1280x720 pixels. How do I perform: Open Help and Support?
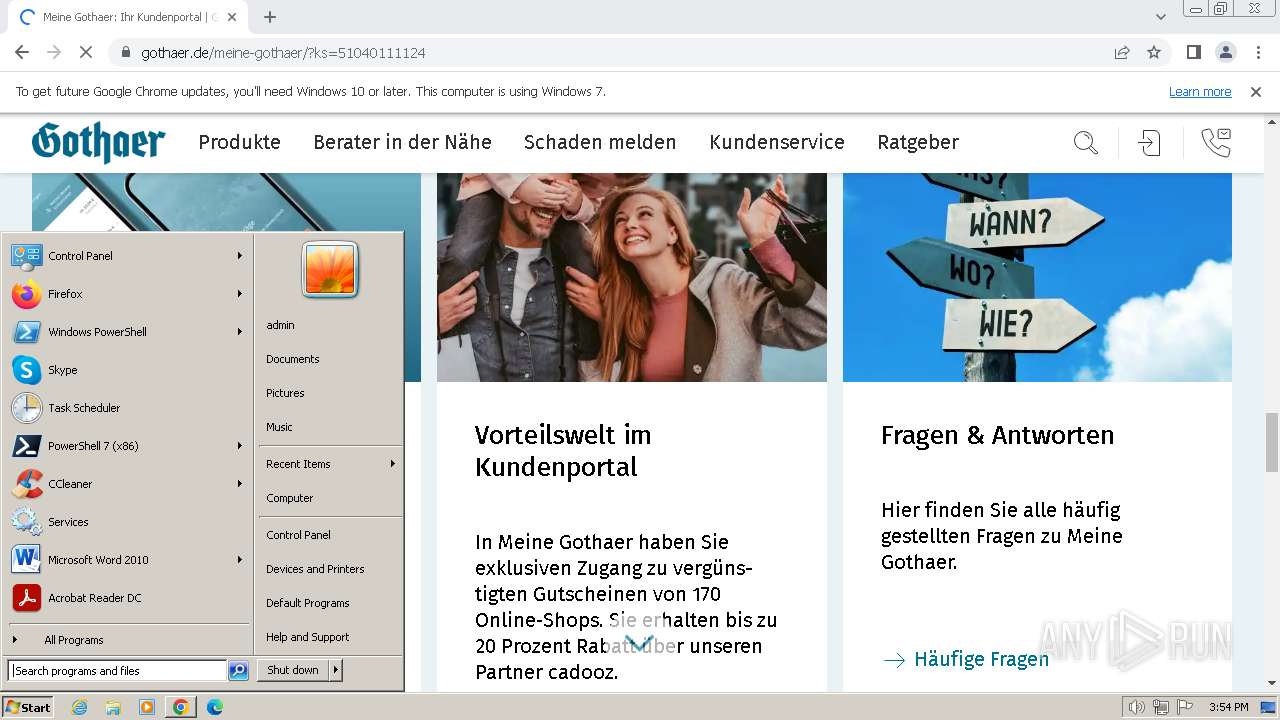pos(308,637)
